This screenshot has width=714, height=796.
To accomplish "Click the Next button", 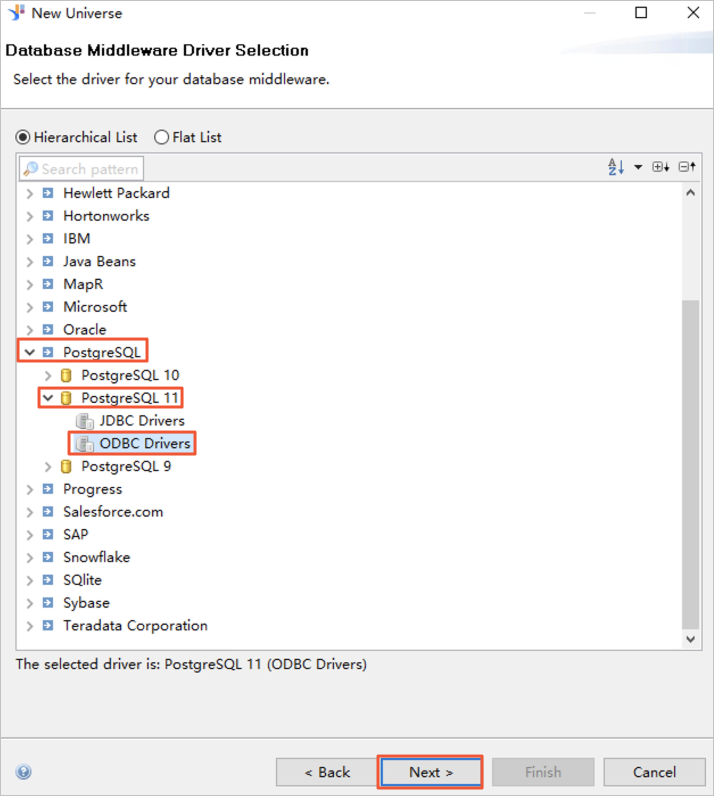I will (x=431, y=772).
